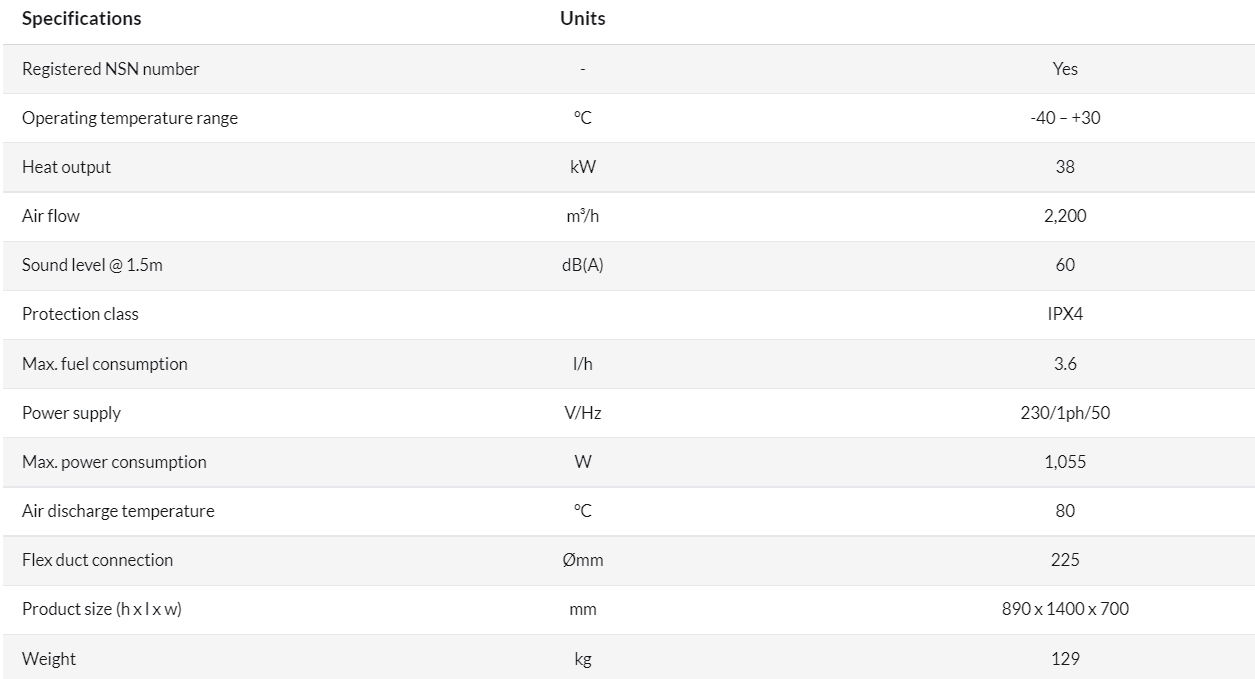Select the Weight row label
This screenshot has width=1255, height=679.
tap(49, 659)
